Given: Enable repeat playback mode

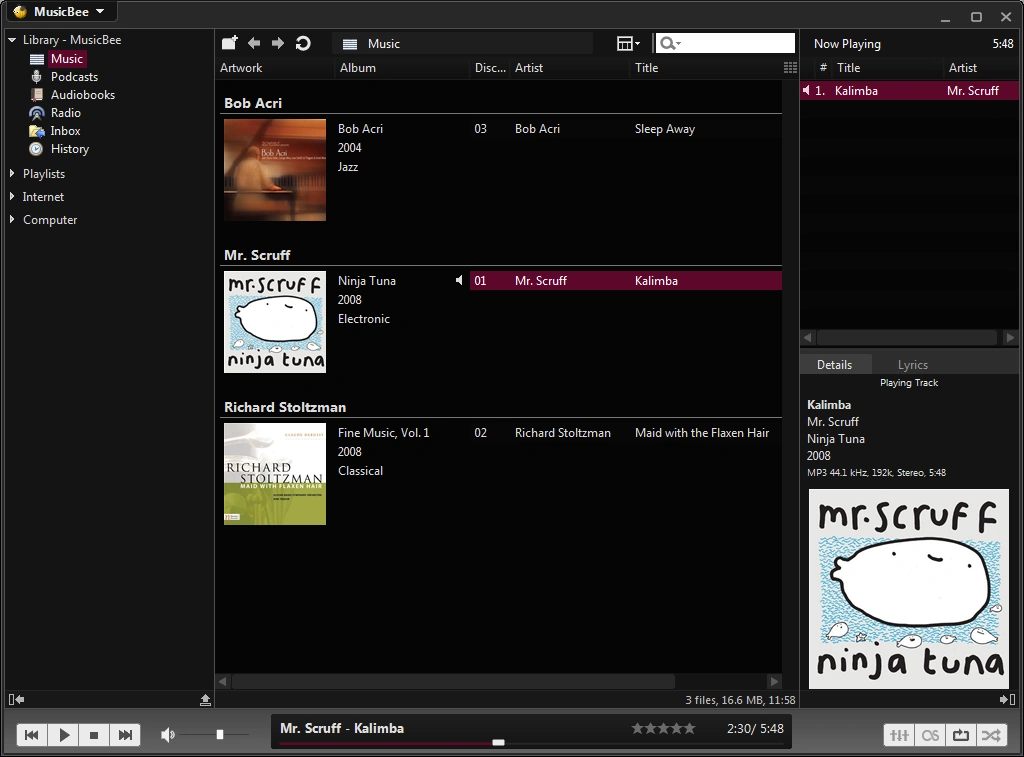Looking at the screenshot, I should 960,734.
